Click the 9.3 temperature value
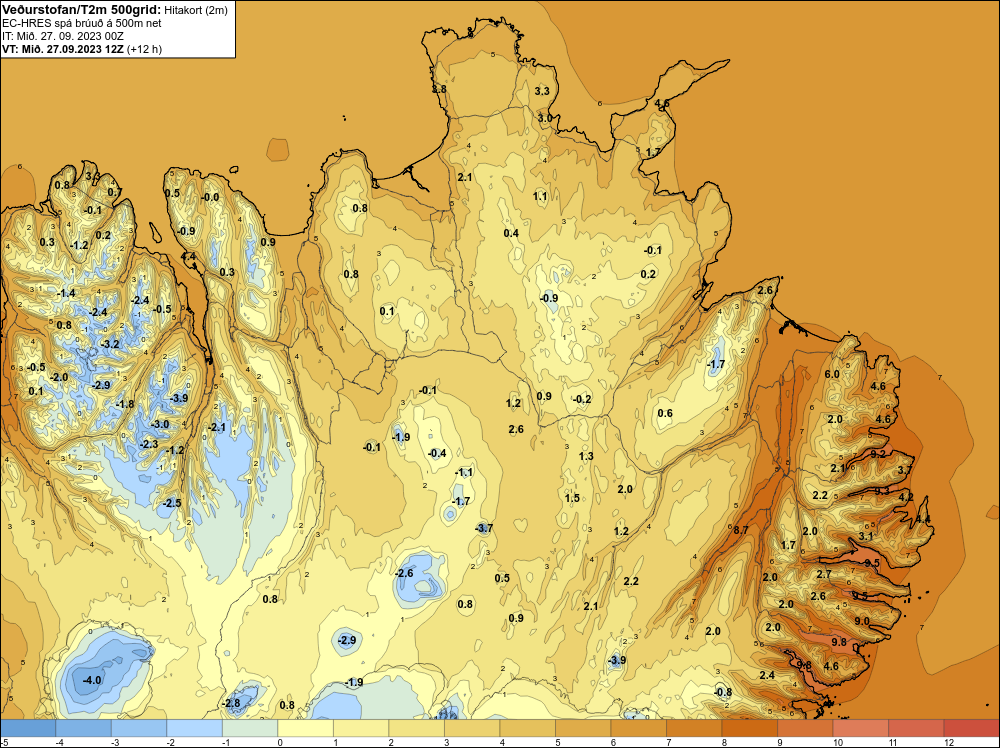Image resolution: width=1000 pixels, height=748 pixels. tap(882, 491)
